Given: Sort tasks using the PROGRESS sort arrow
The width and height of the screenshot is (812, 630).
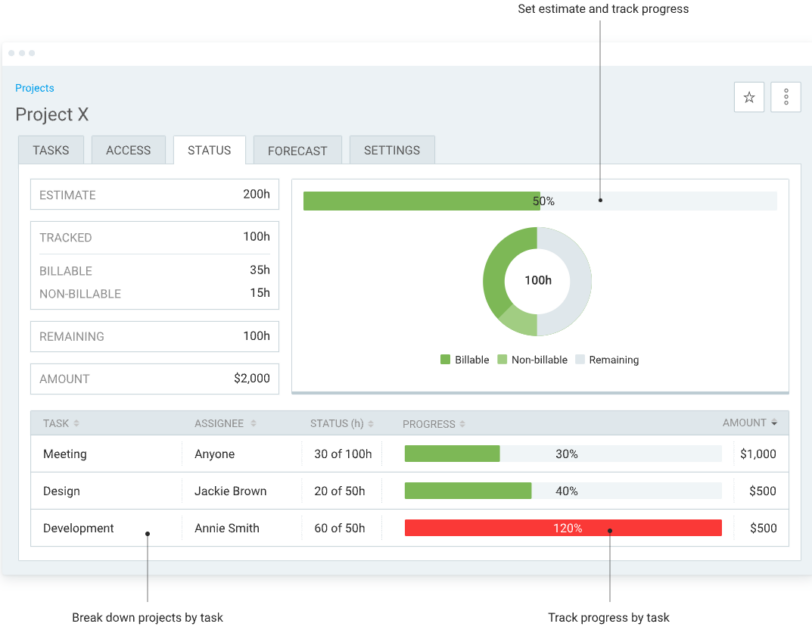Looking at the screenshot, I should (x=460, y=423).
